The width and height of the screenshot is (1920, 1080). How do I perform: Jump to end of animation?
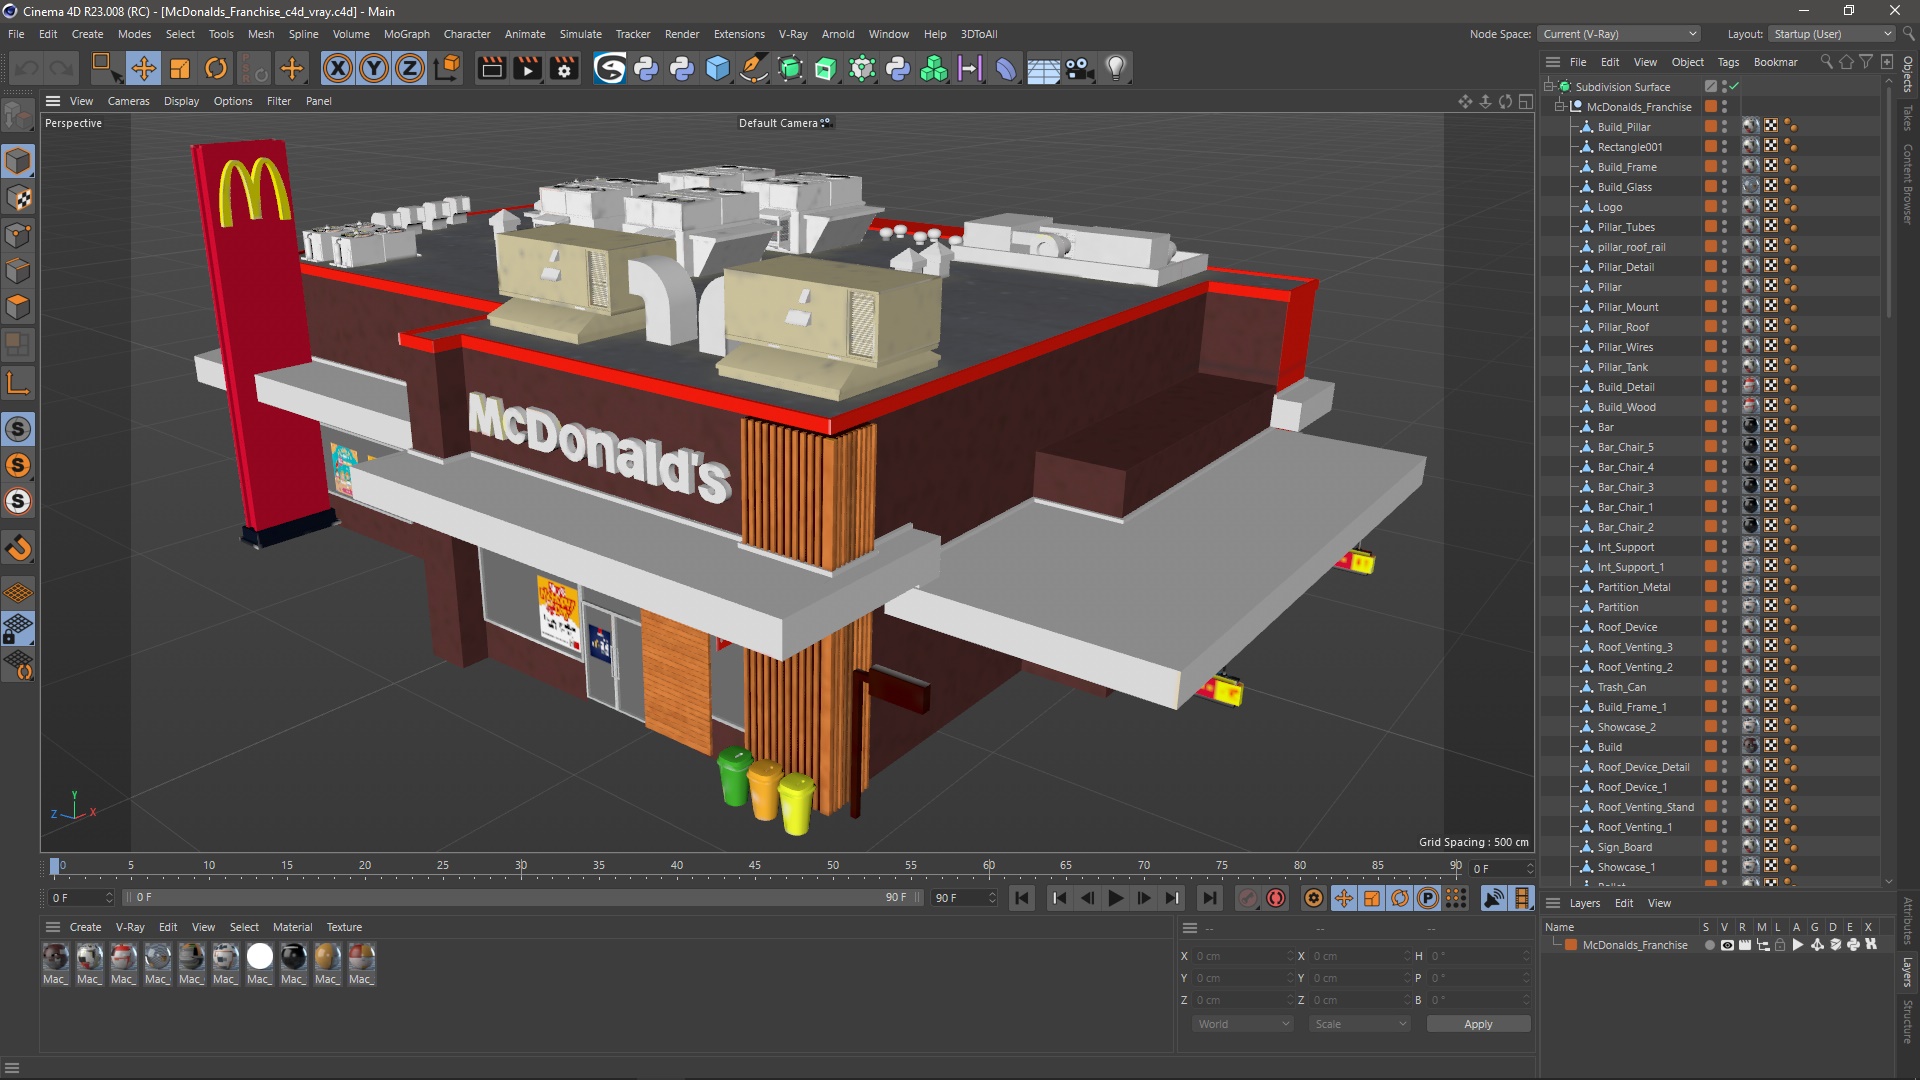click(1209, 898)
